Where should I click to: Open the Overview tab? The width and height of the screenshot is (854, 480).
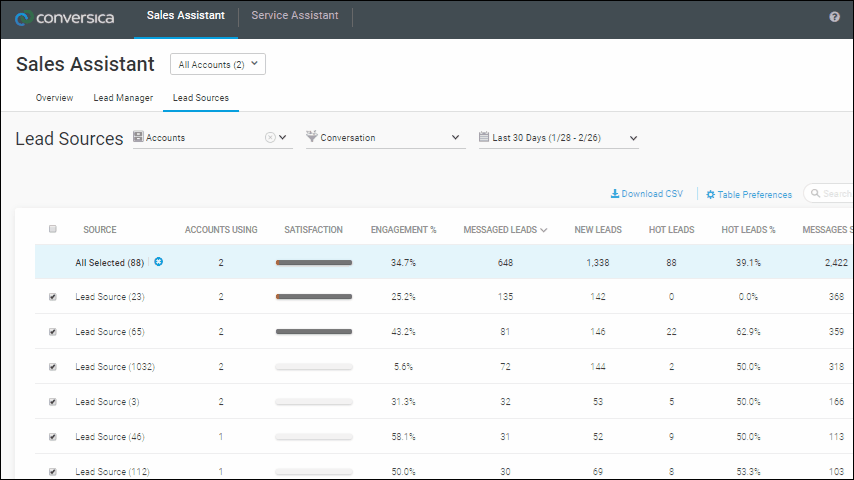(x=54, y=98)
